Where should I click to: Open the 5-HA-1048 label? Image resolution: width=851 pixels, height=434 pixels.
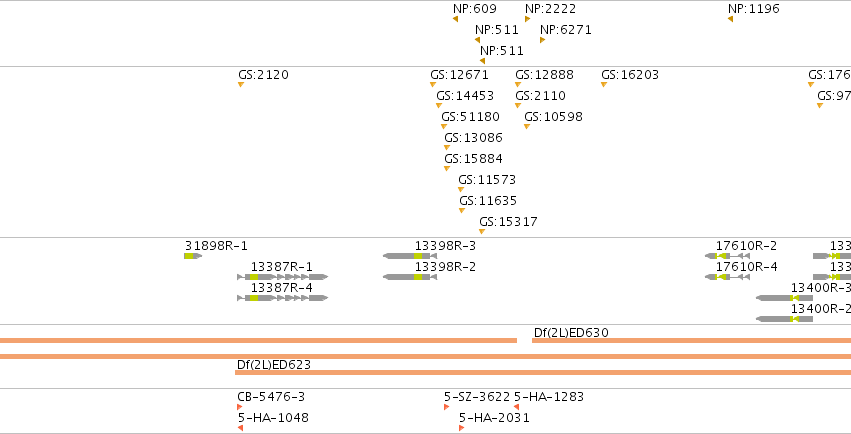[274, 418]
